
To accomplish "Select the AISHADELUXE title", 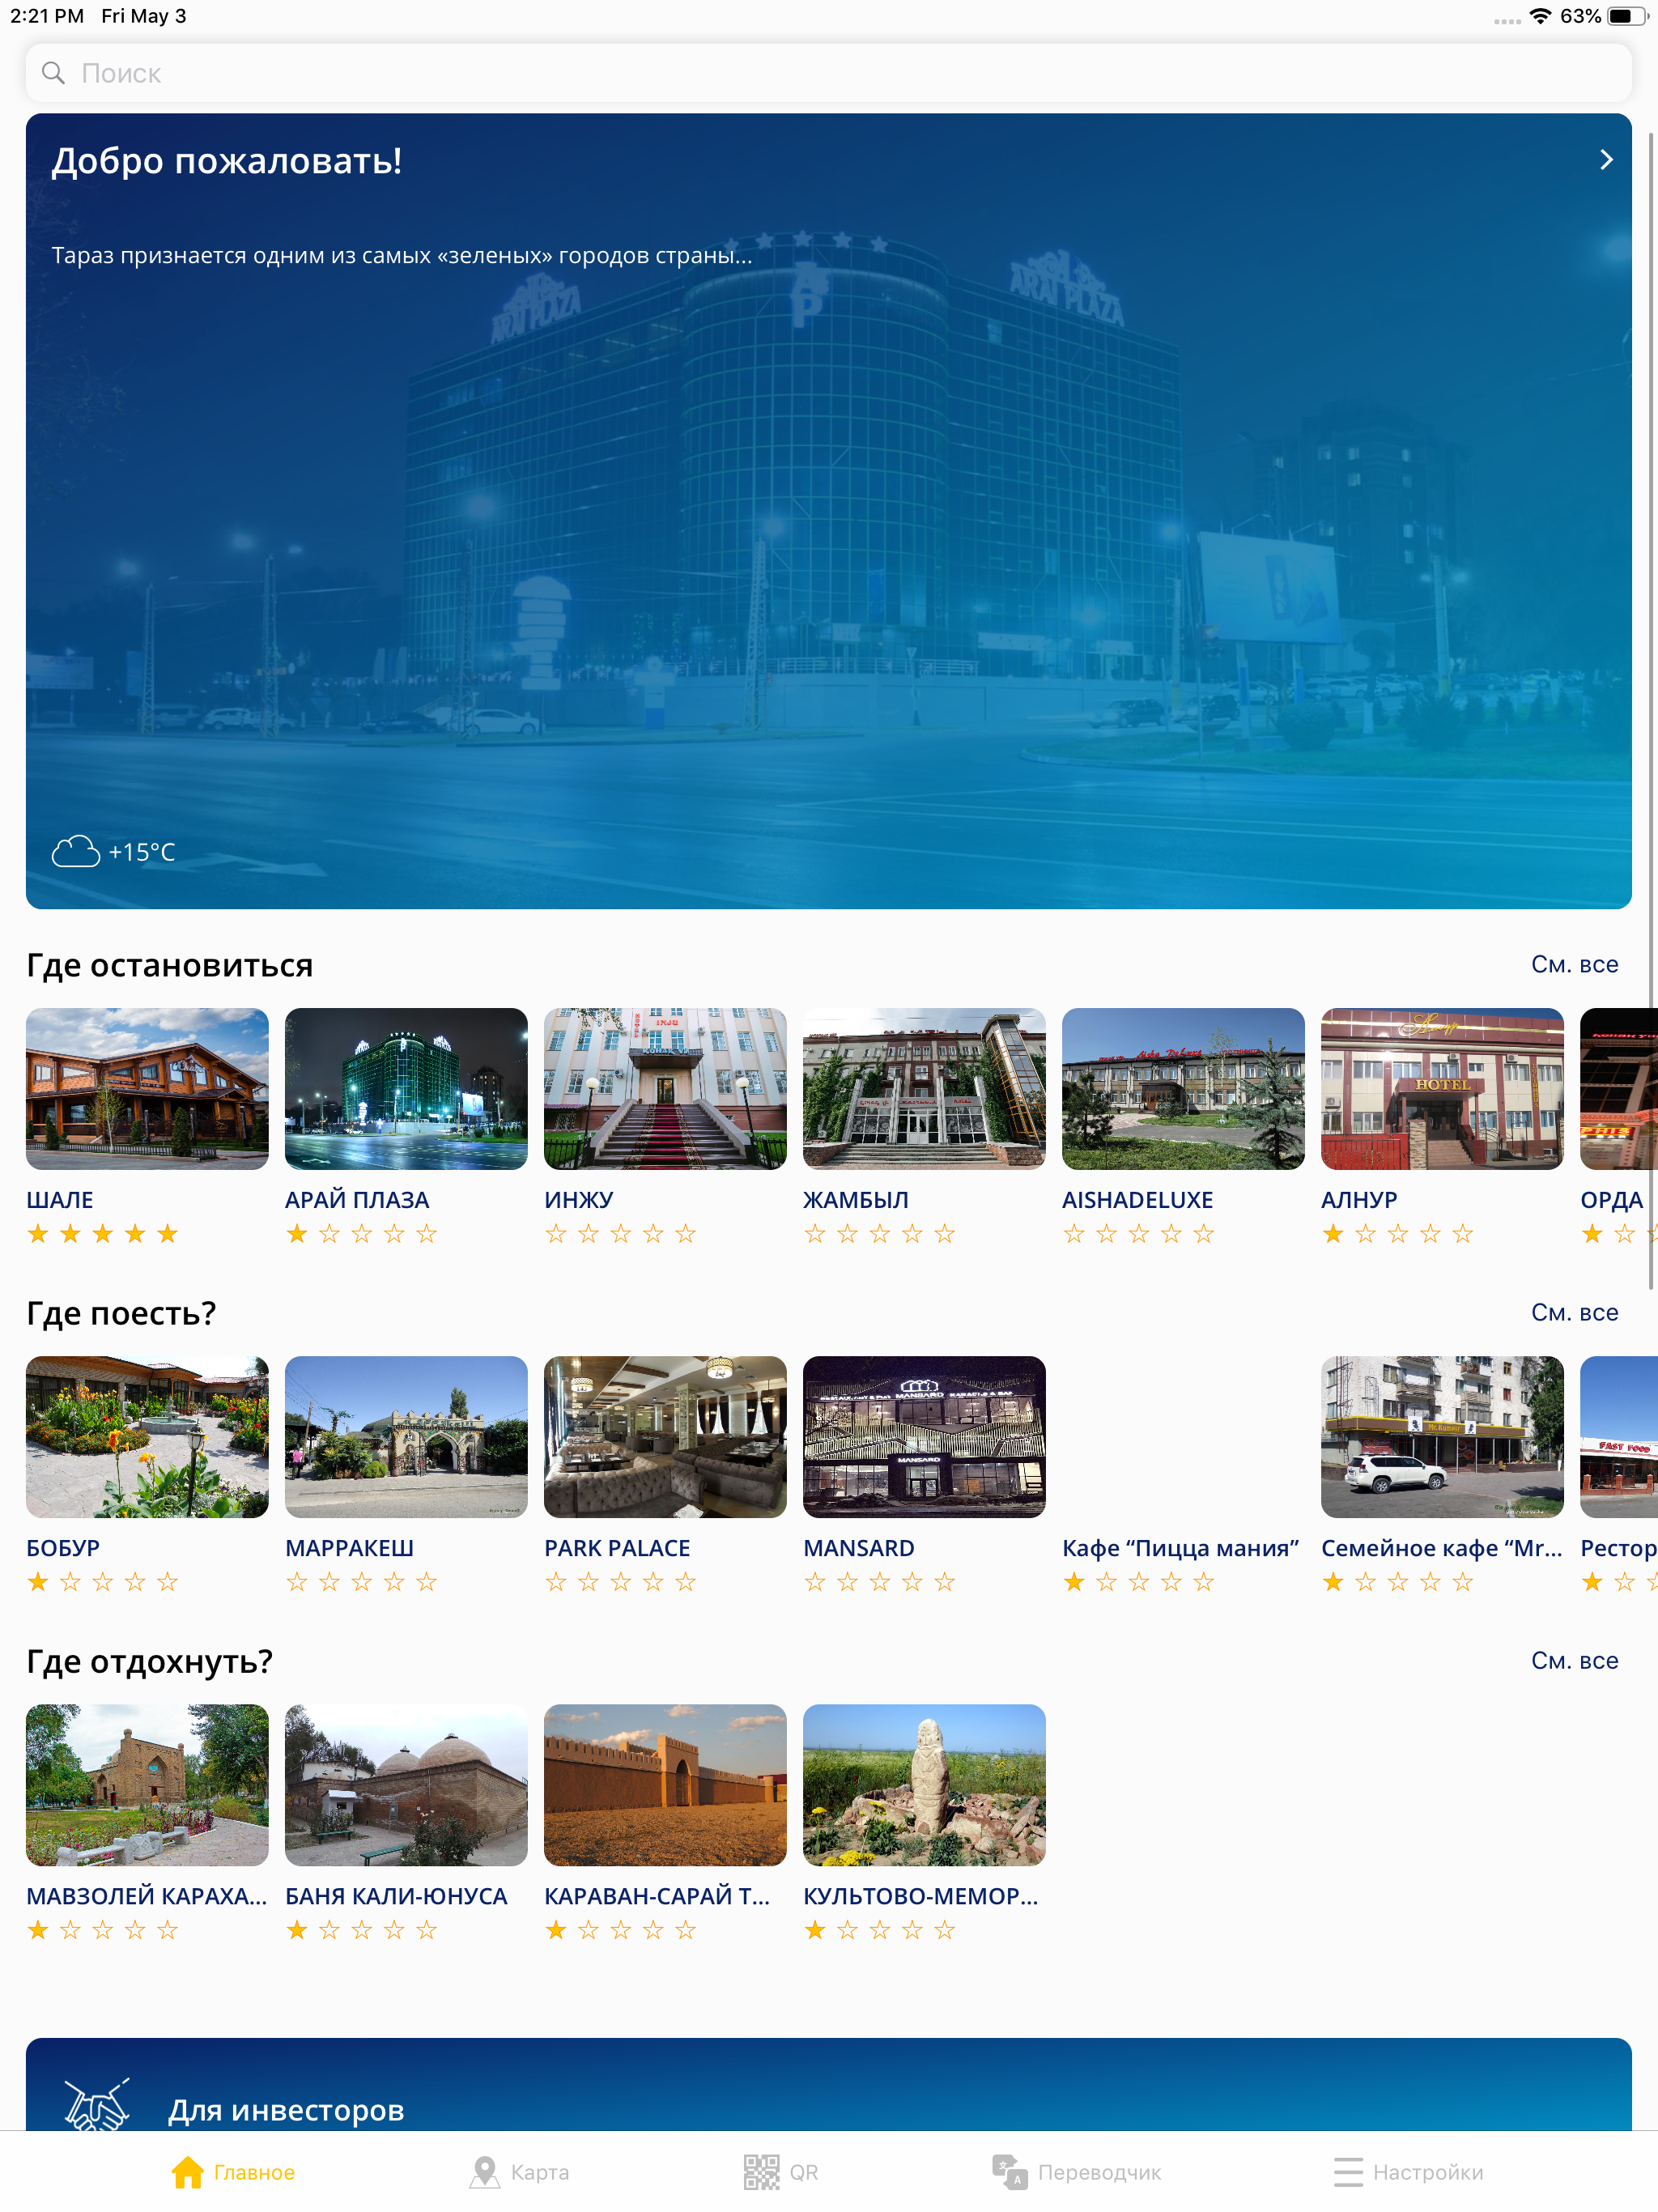I will point(1138,1200).
